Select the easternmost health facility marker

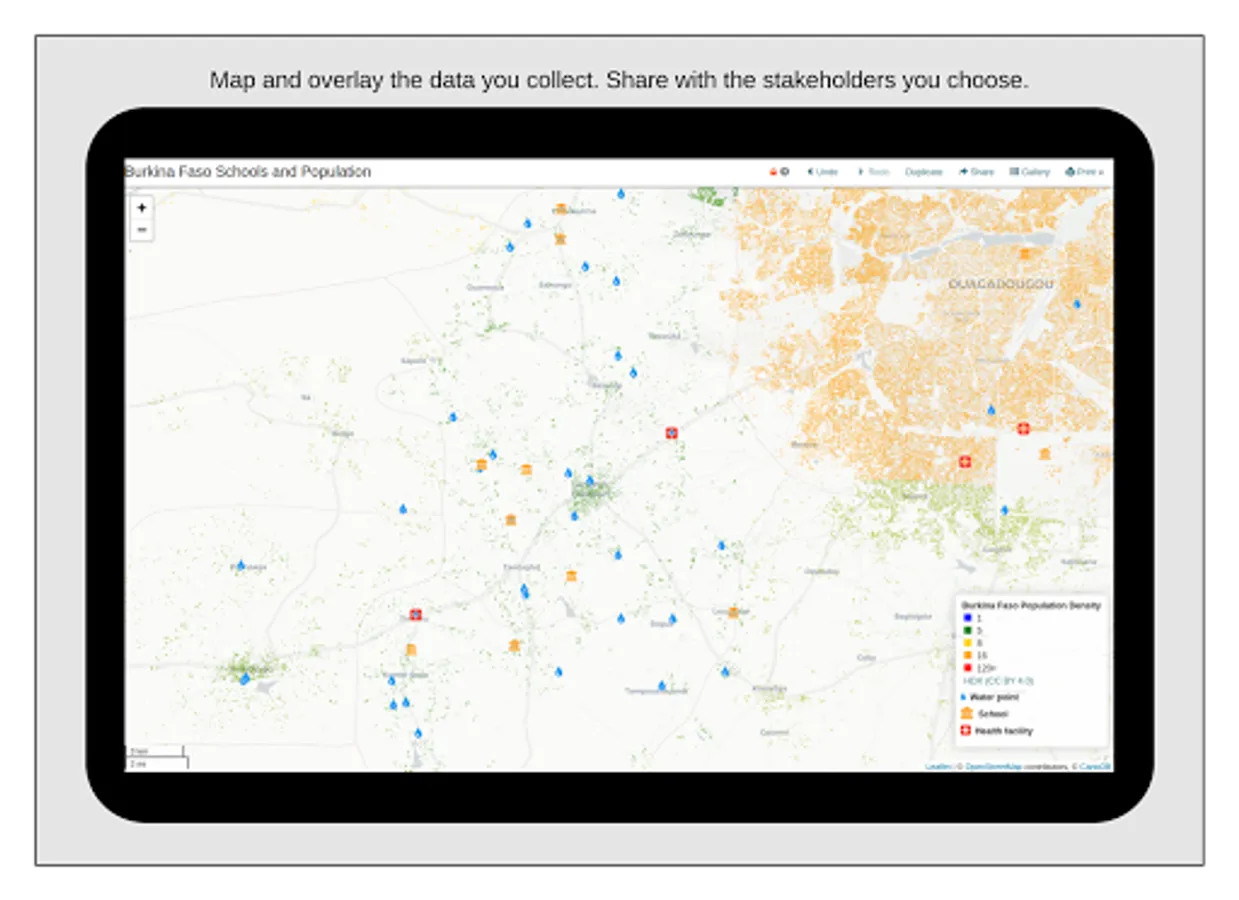(1023, 428)
